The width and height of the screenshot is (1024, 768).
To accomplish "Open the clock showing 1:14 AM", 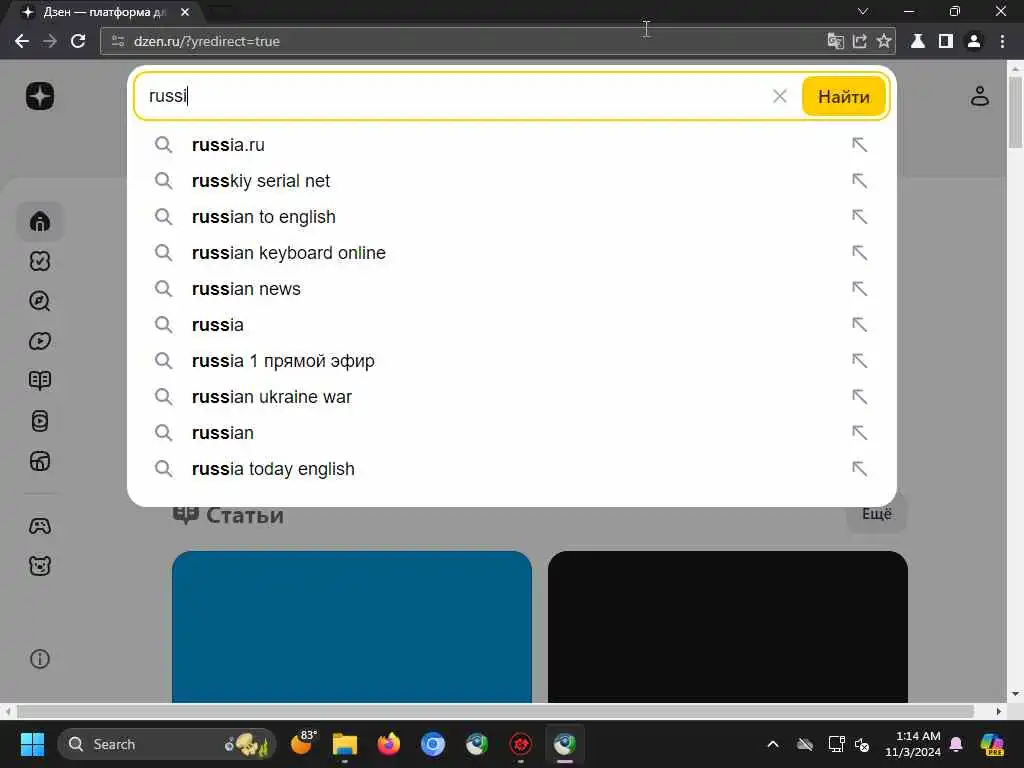I will [913, 744].
